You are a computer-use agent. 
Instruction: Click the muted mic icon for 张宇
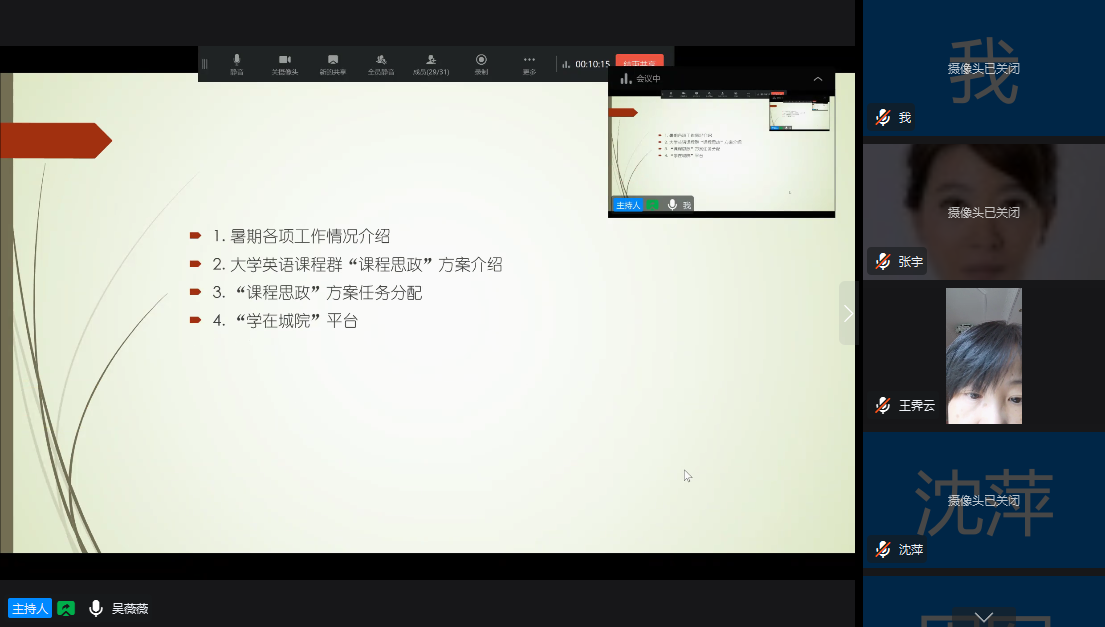coord(883,261)
